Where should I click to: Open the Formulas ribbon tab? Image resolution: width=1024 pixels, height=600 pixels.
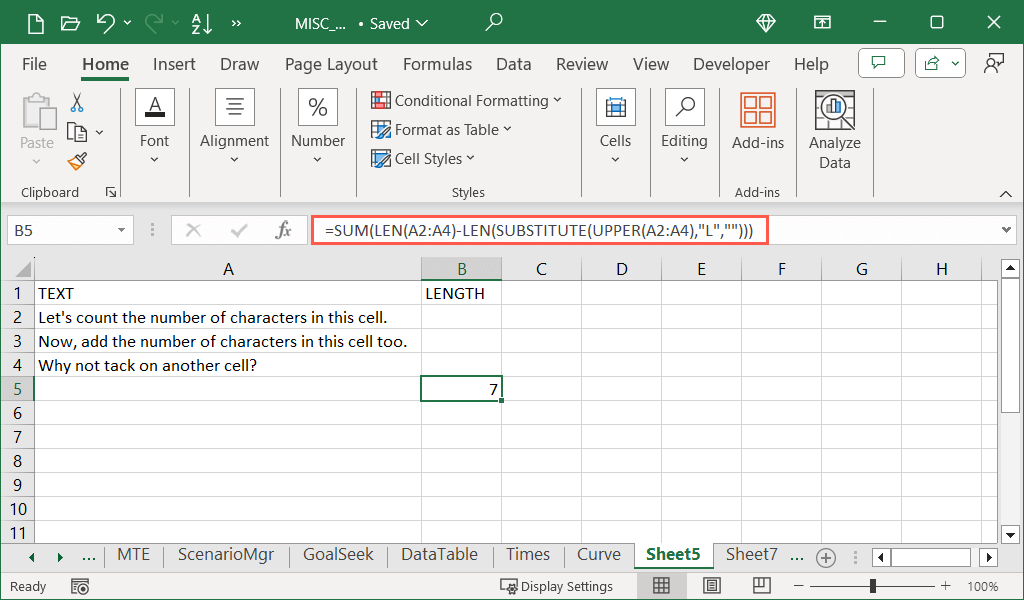437,64
